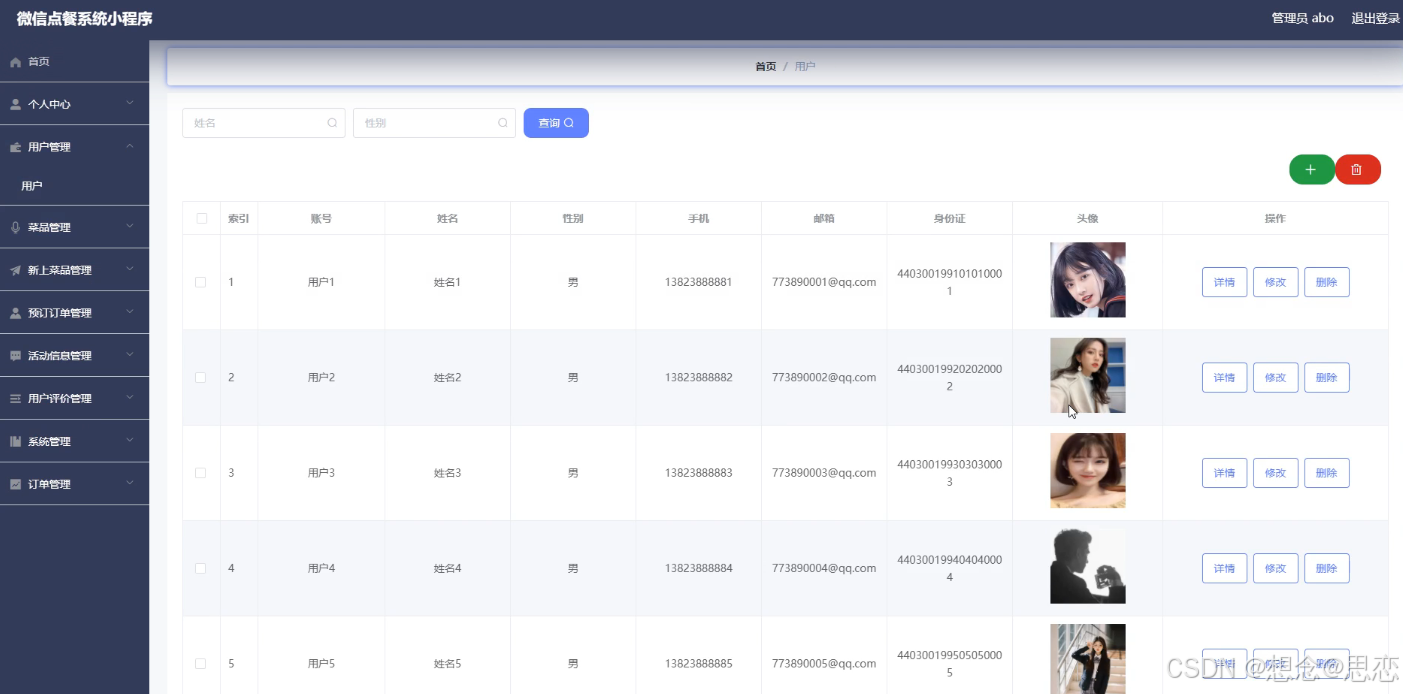The width and height of the screenshot is (1403, 694).
Task: Click the search icon in 性别 field
Action: pyautogui.click(x=503, y=123)
